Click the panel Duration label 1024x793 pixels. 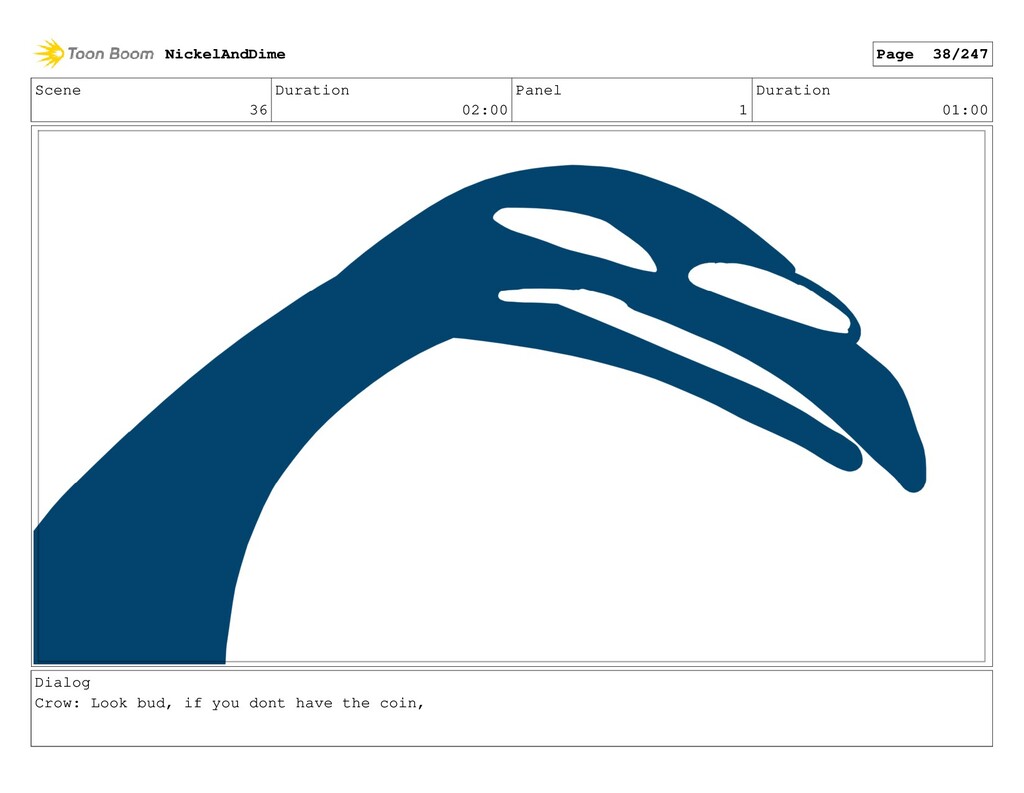click(793, 90)
